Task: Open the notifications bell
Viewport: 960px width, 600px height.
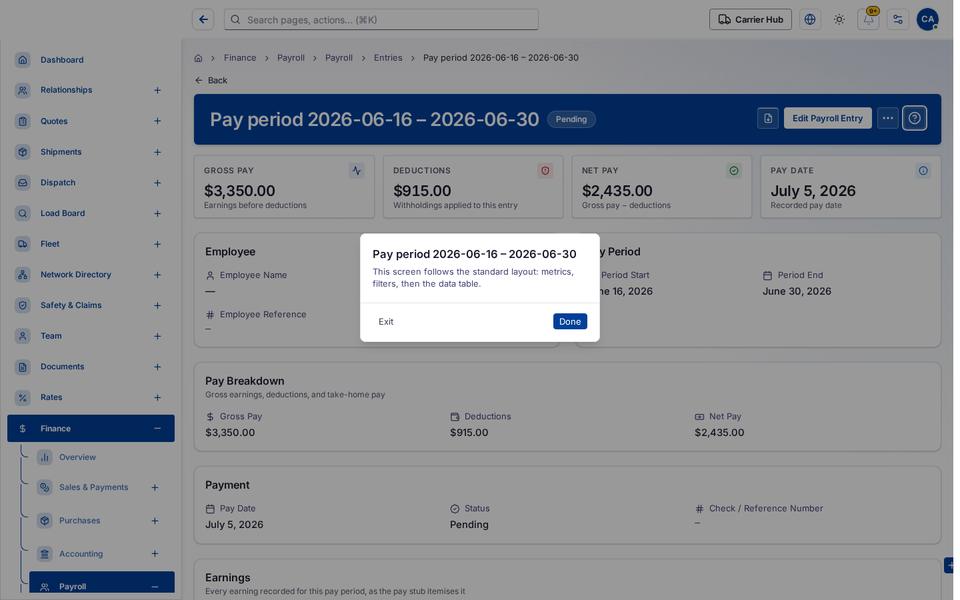Action: pos(868,20)
